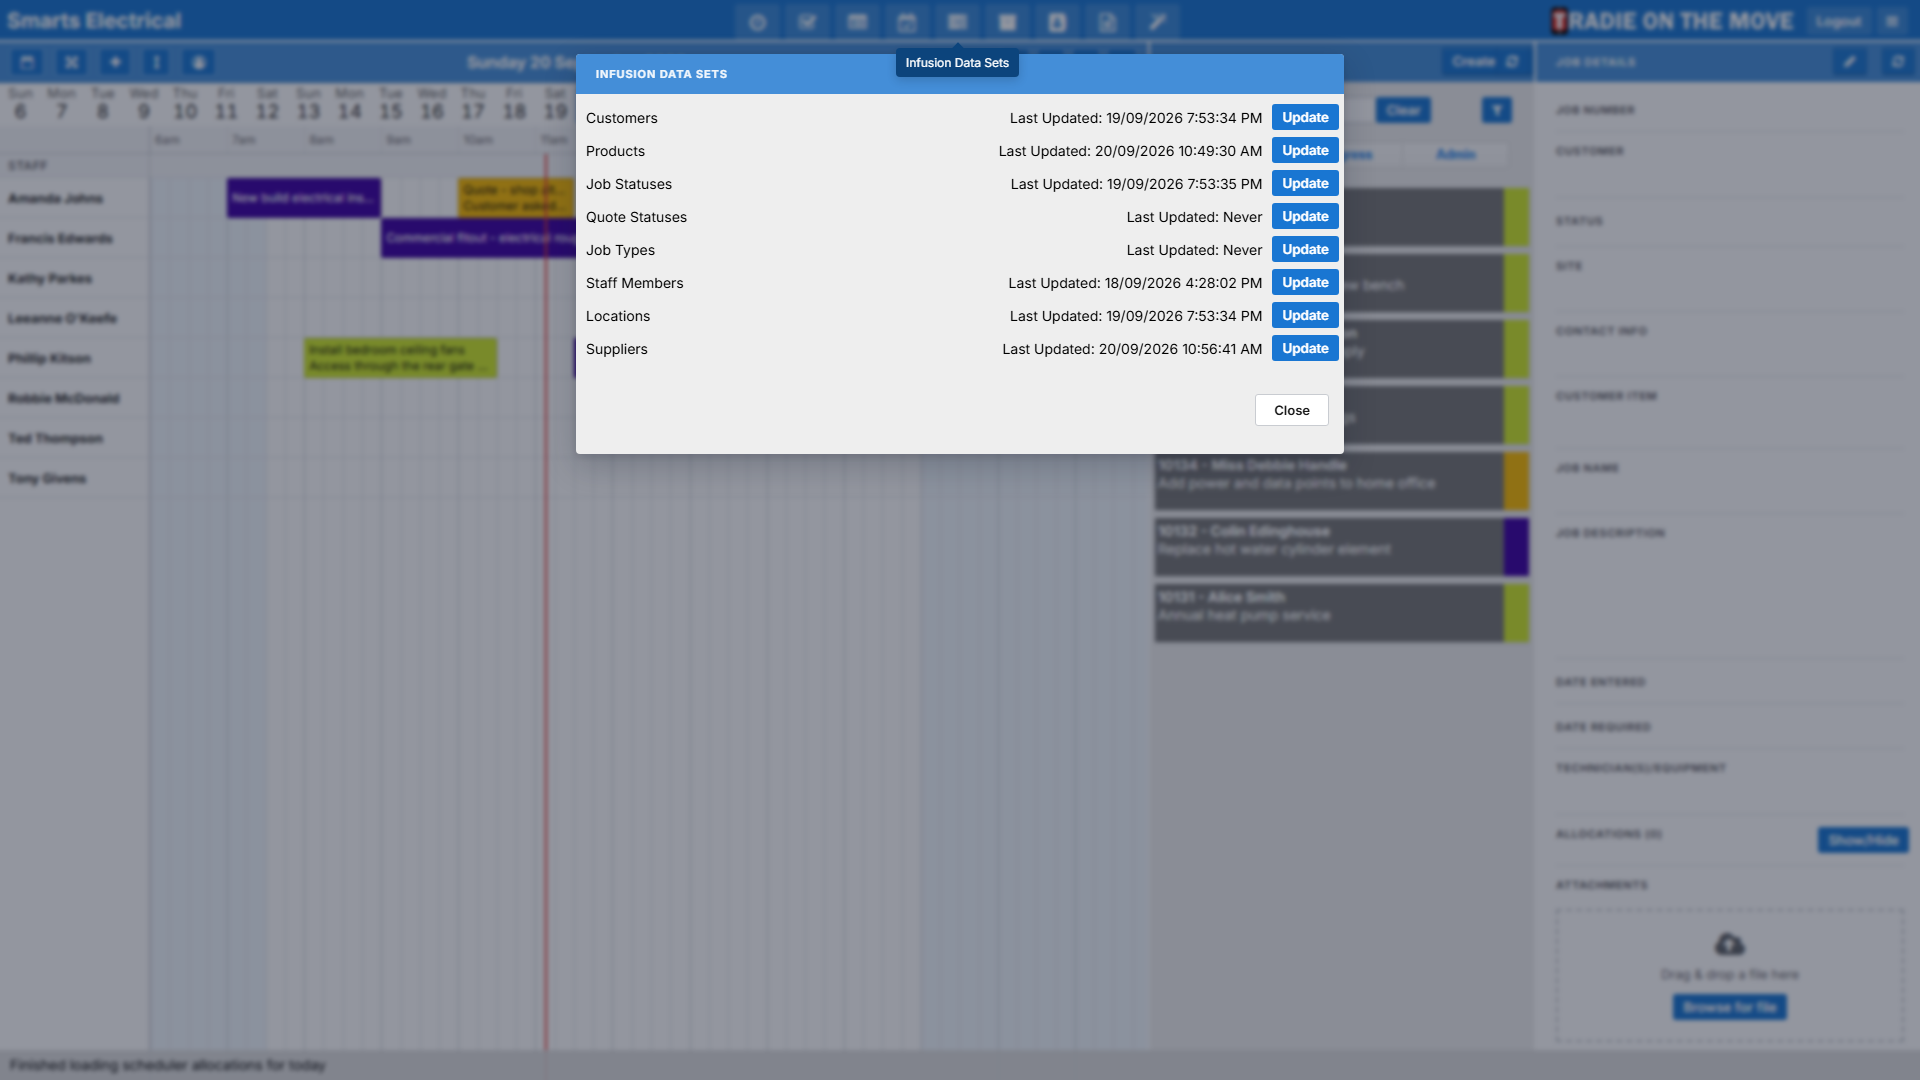Click 'Last Updated: 18/09/2026 4:28:02 PM' text

click(1135, 283)
